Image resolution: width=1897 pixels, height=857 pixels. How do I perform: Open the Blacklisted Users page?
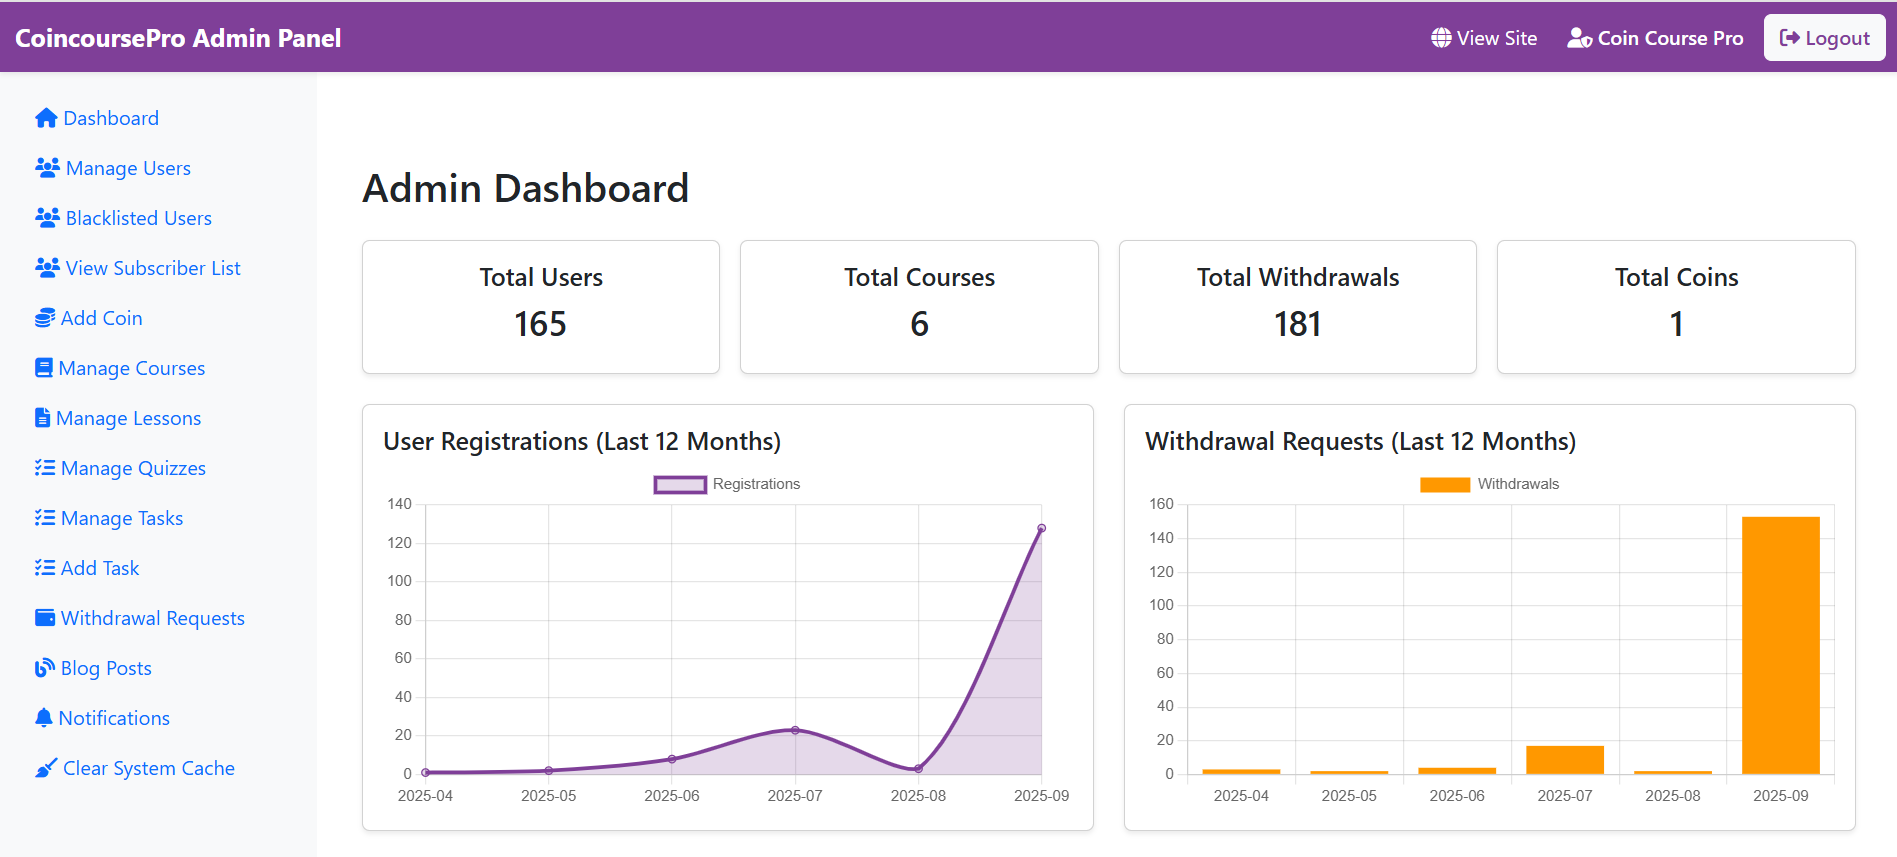[138, 218]
